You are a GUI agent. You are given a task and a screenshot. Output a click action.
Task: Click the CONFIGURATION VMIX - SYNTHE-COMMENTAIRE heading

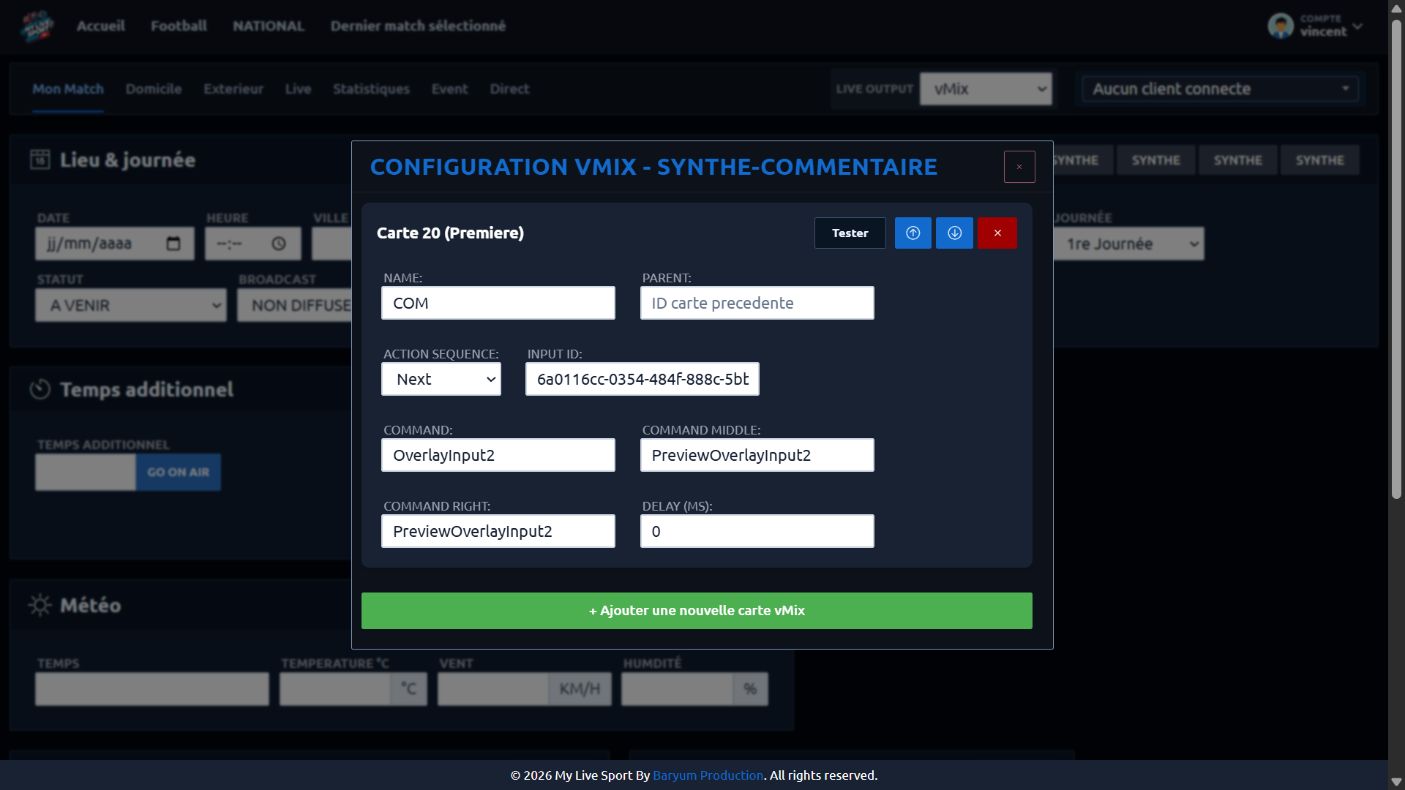pos(654,167)
